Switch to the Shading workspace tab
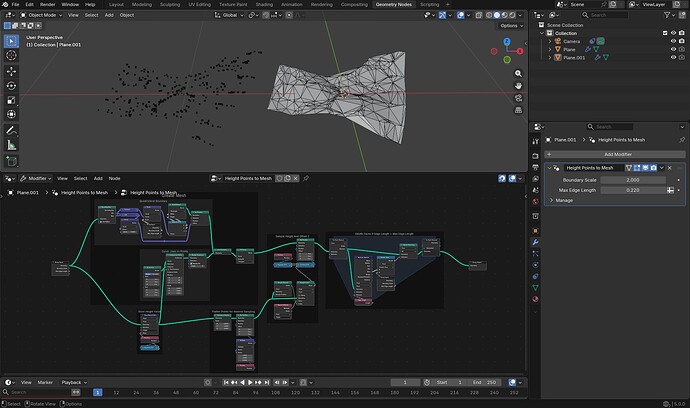This screenshot has height=408, width=690. pos(264,4)
